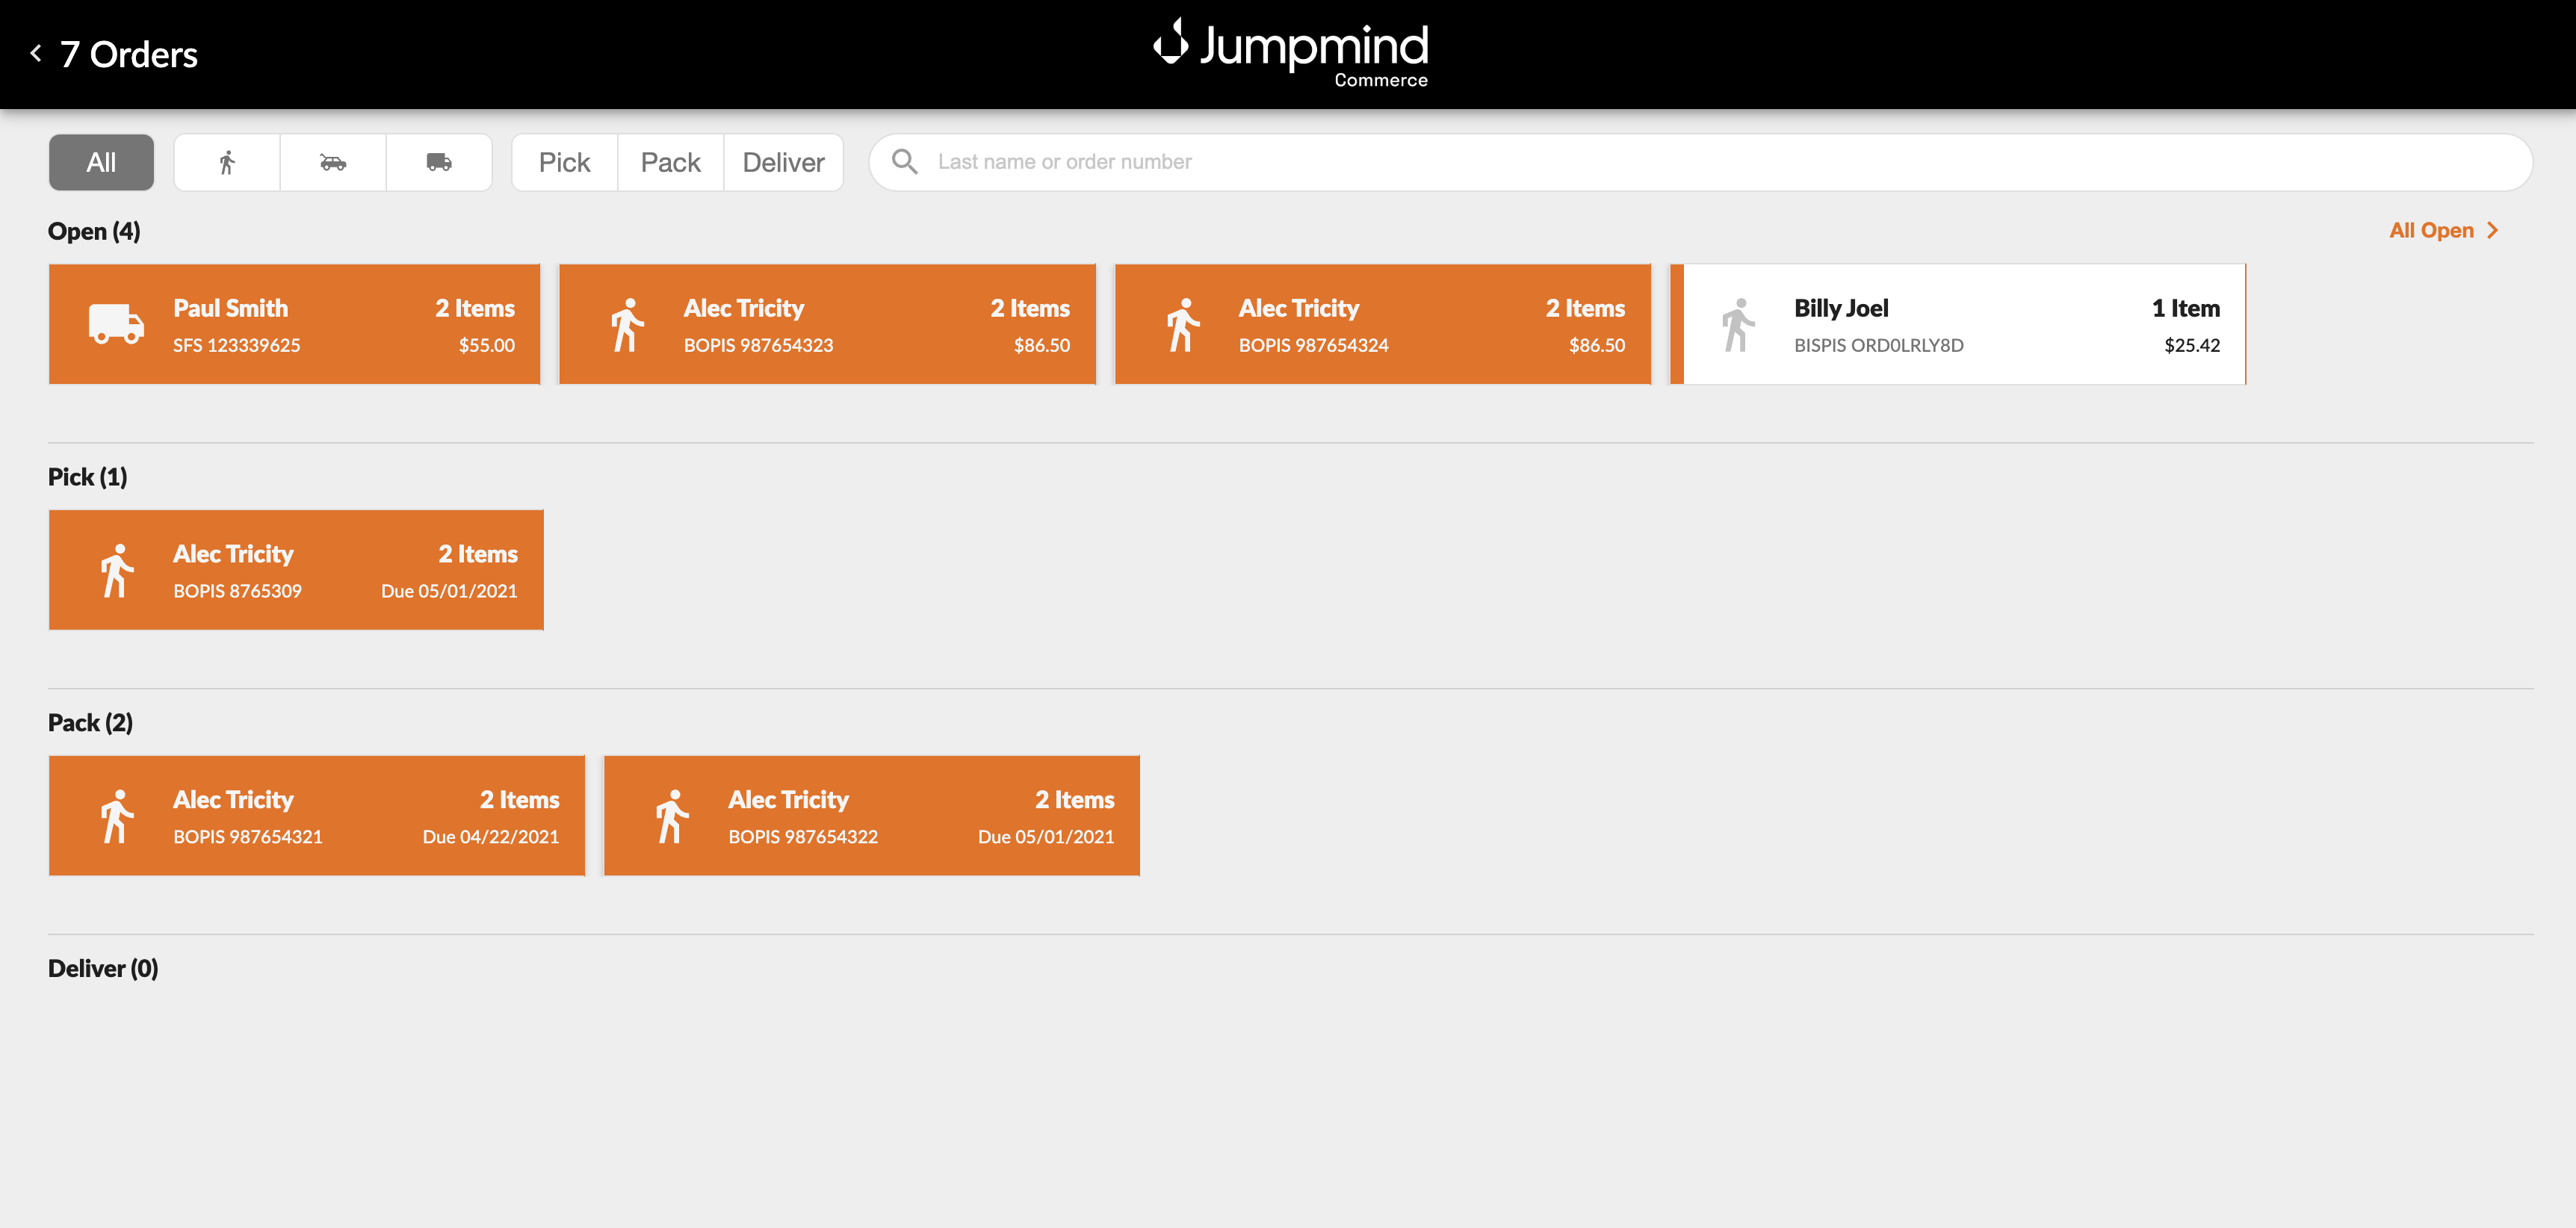2576x1228 pixels.
Task: Toggle the Deliver status filter
Action: click(x=783, y=162)
